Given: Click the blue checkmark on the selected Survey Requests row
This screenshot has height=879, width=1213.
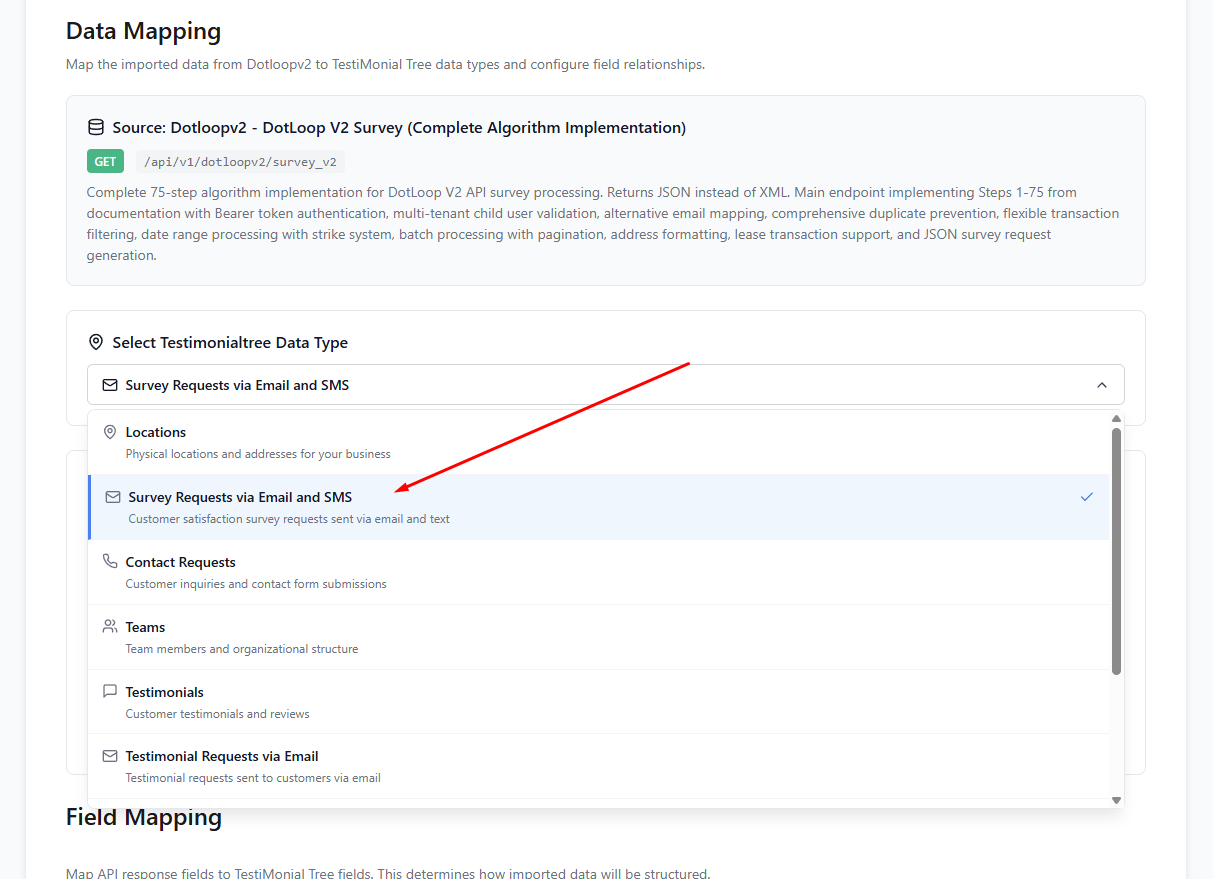Looking at the screenshot, I should pyautogui.click(x=1087, y=497).
